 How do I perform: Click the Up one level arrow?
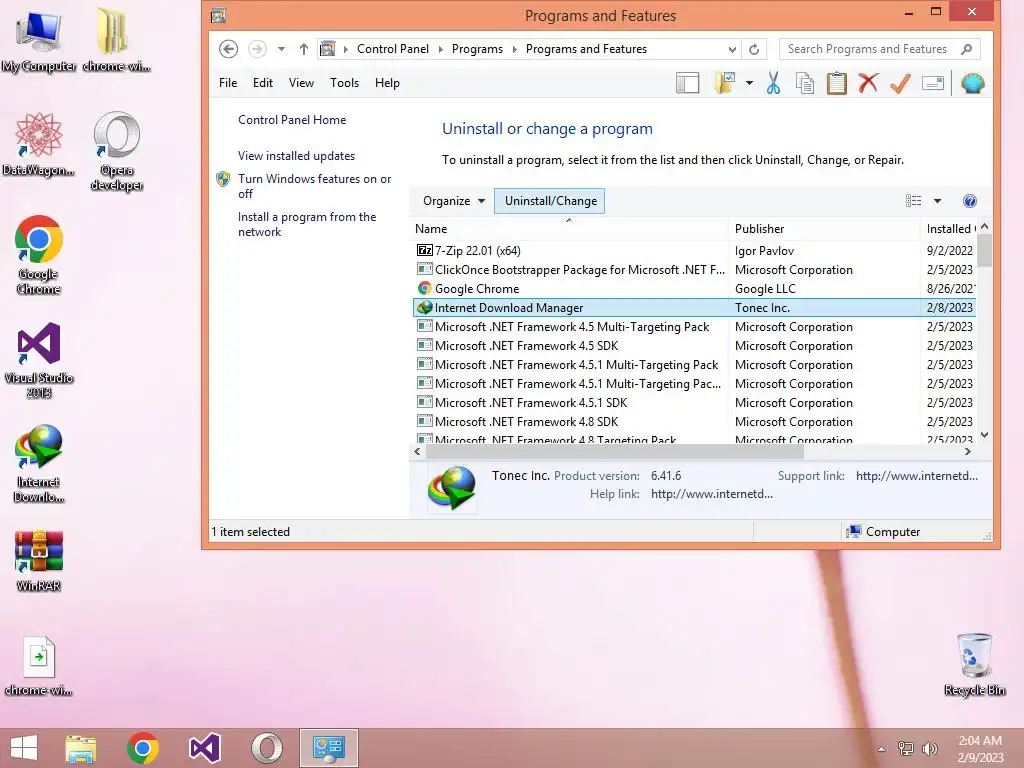click(304, 49)
